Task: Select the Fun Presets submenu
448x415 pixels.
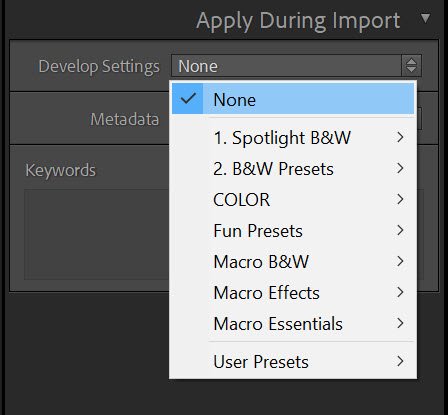Action: (x=293, y=230)
